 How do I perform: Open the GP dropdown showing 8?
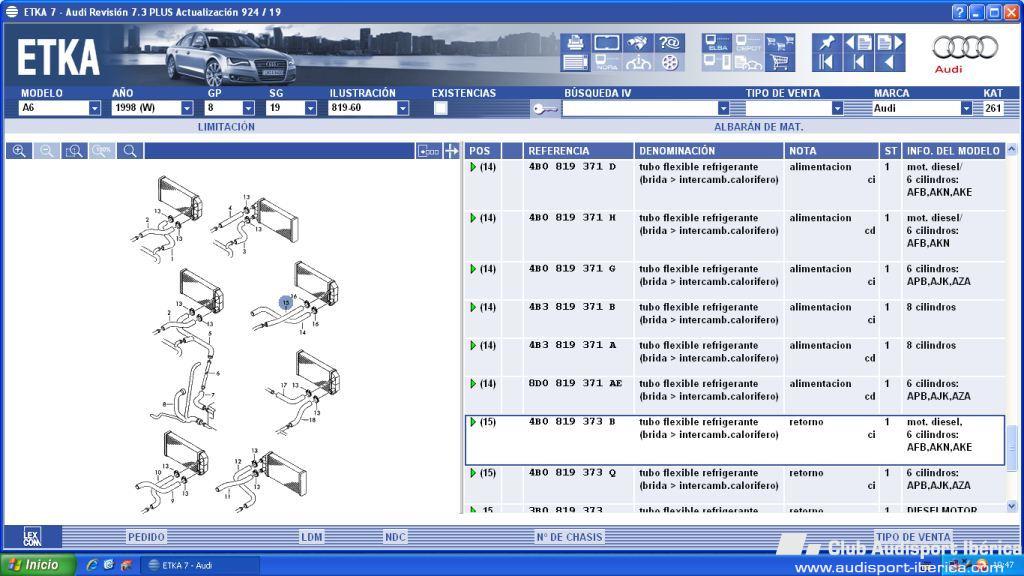pyautogui.click(x=248, y=108)
